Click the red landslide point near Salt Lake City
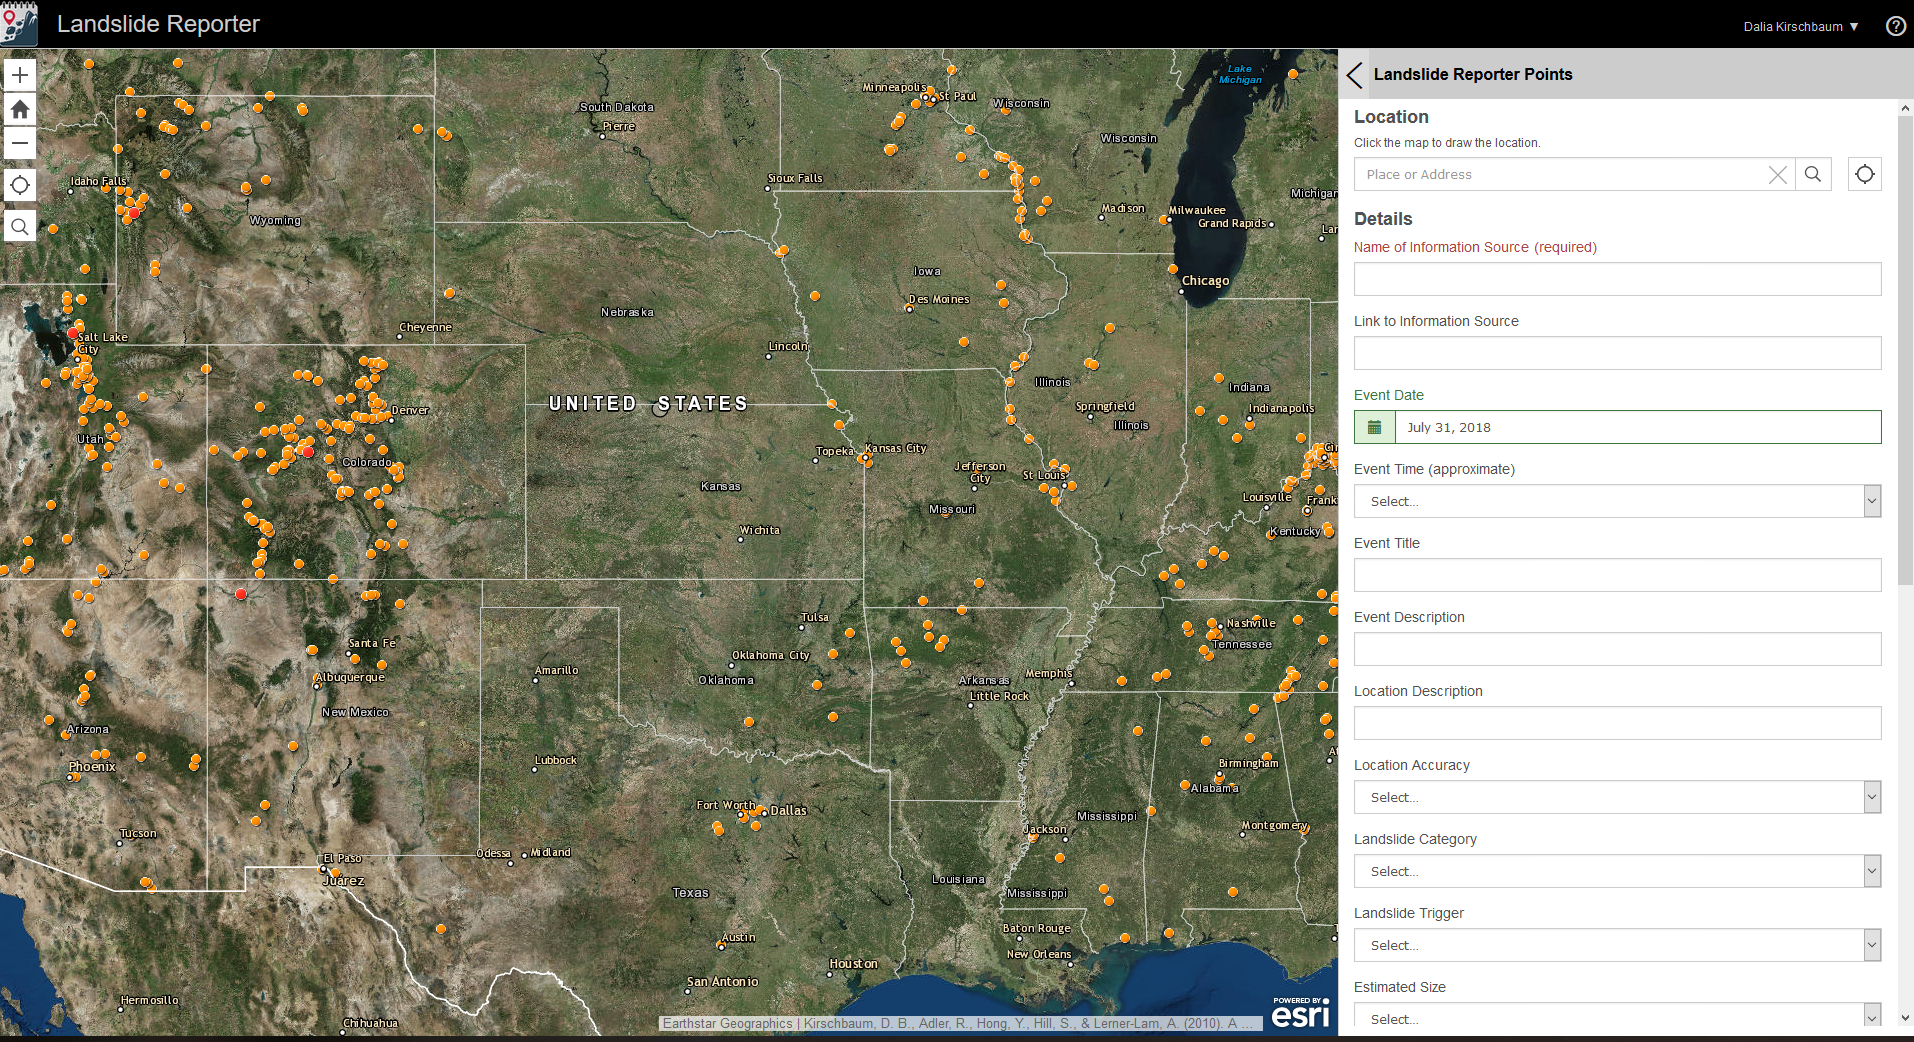The height and width of the screenshot is (1042, 1914). (x=73, y=333)
